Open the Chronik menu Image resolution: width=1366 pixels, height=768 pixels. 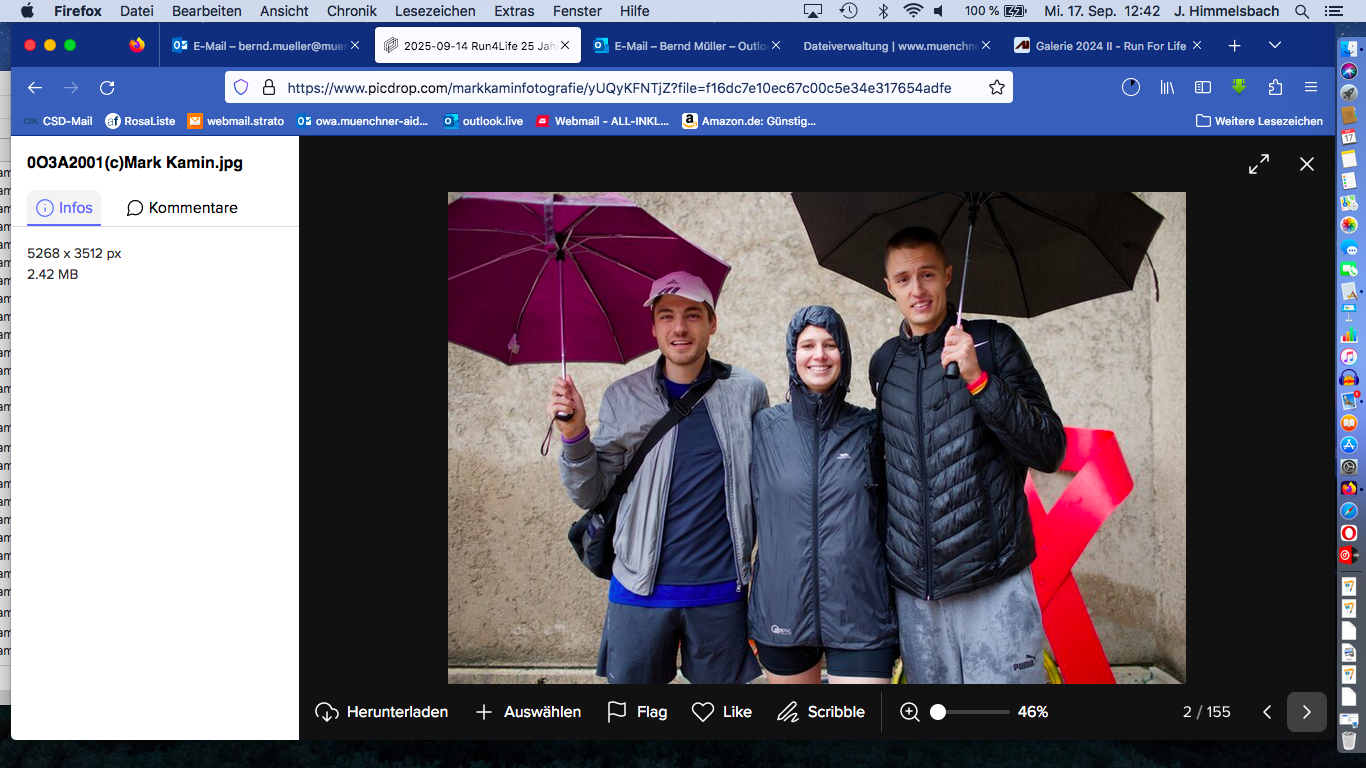(352, 11)
